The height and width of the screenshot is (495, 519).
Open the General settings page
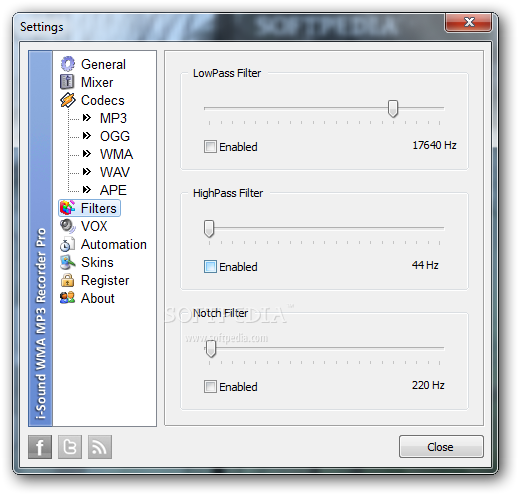tap(103, 64)
